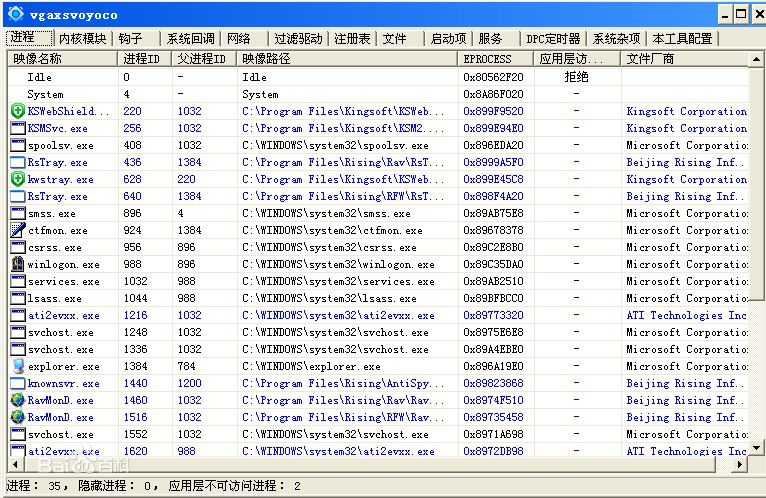Click the svchost.exe icon with PID 1248
The height and width of the screenshot is (498, 766).
pos(18,332)
